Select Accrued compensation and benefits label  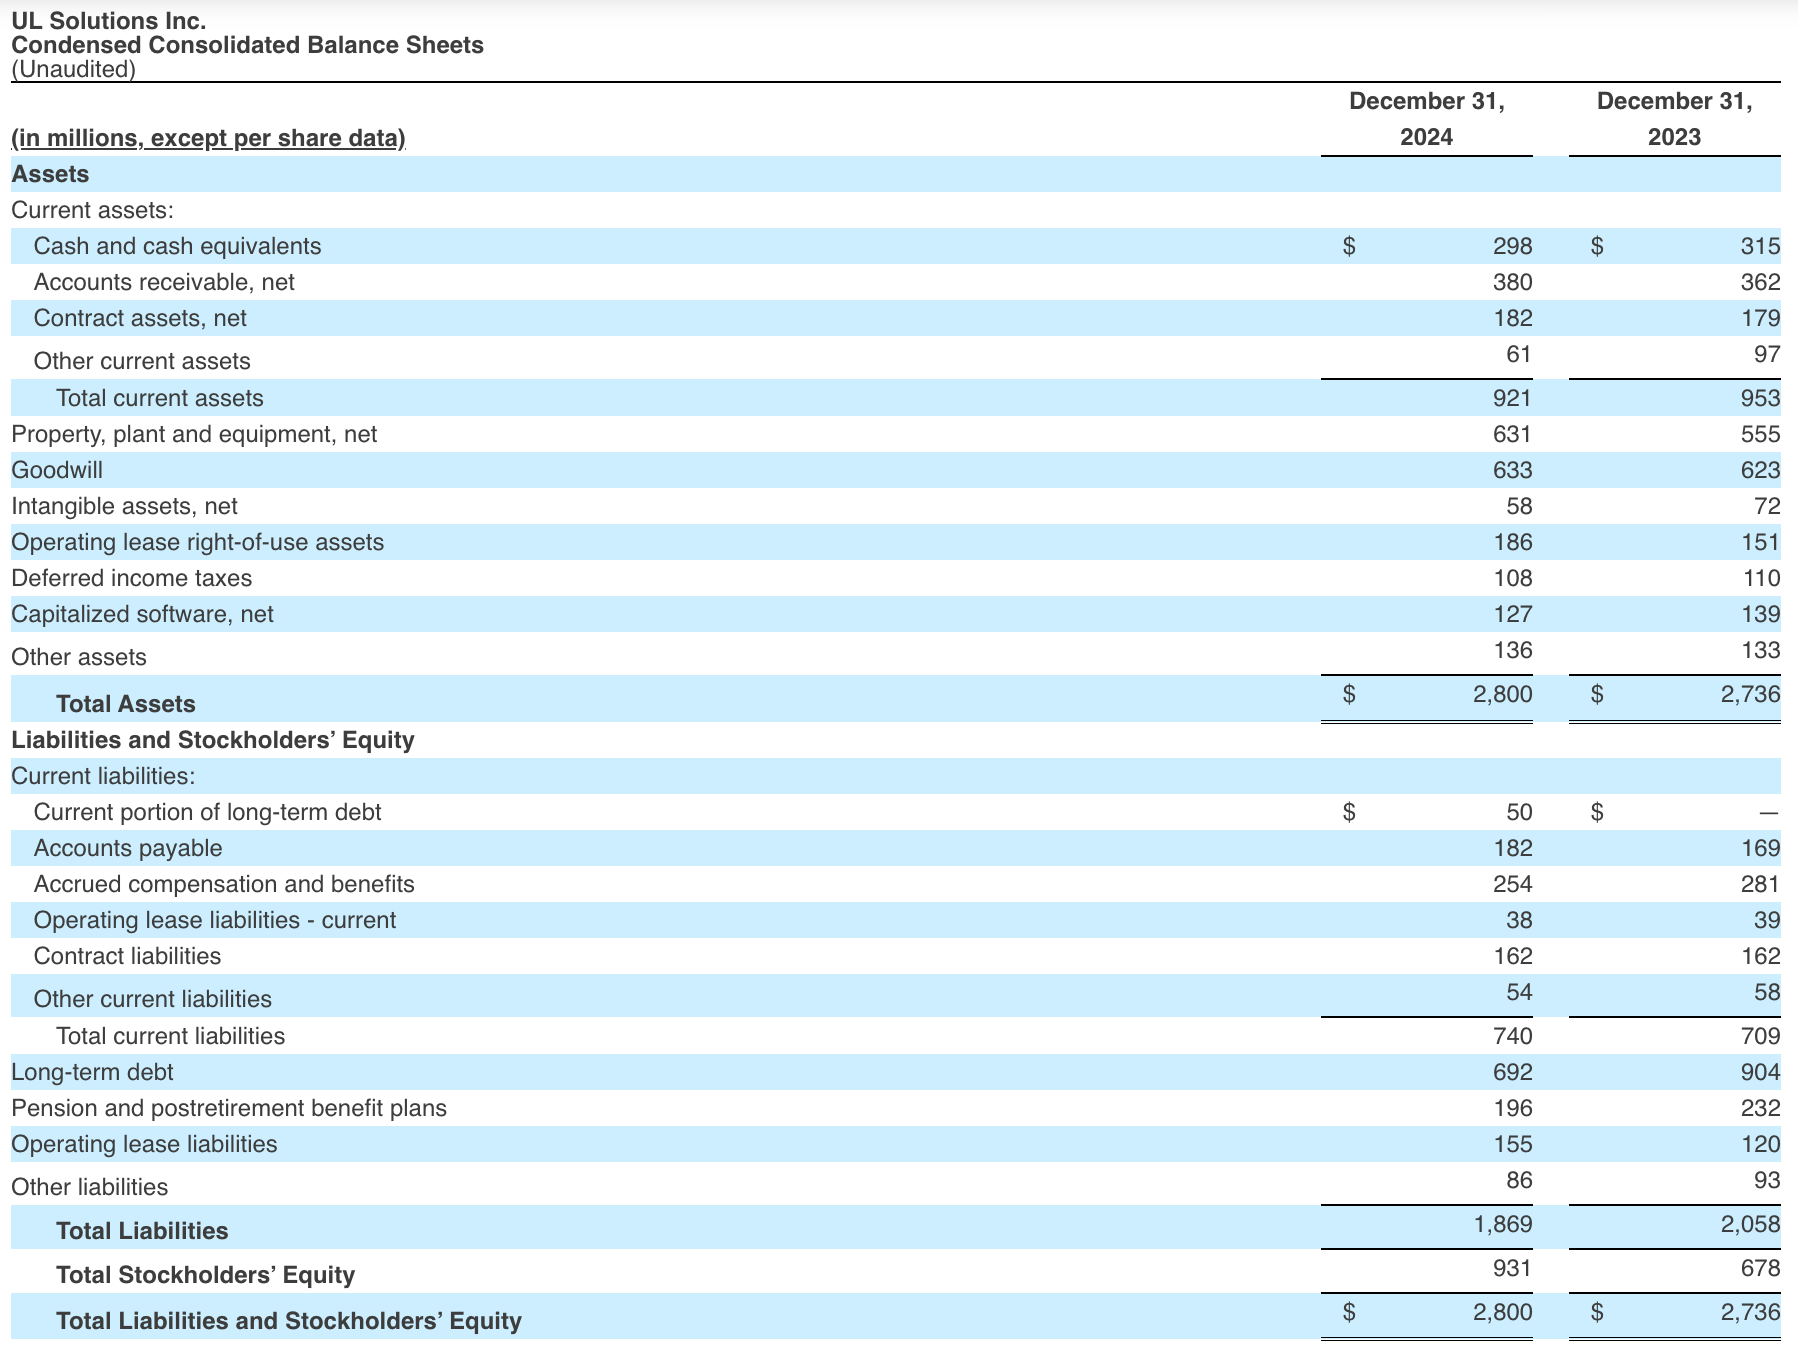[224, 884]
